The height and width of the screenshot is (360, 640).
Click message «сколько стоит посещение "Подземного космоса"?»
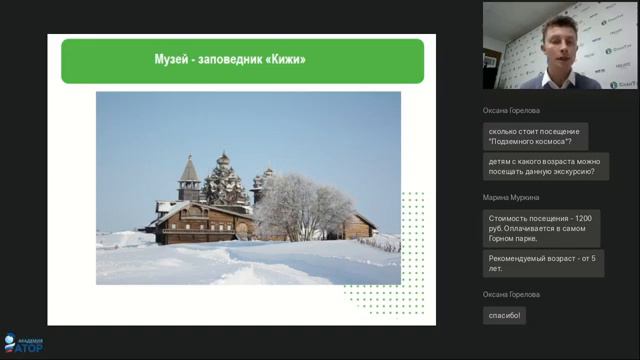536,137
